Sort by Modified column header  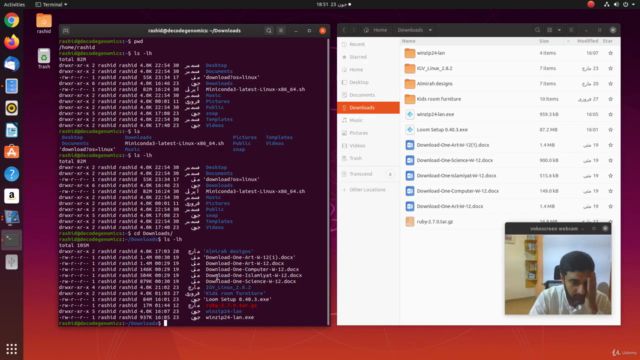pos(587,41)
